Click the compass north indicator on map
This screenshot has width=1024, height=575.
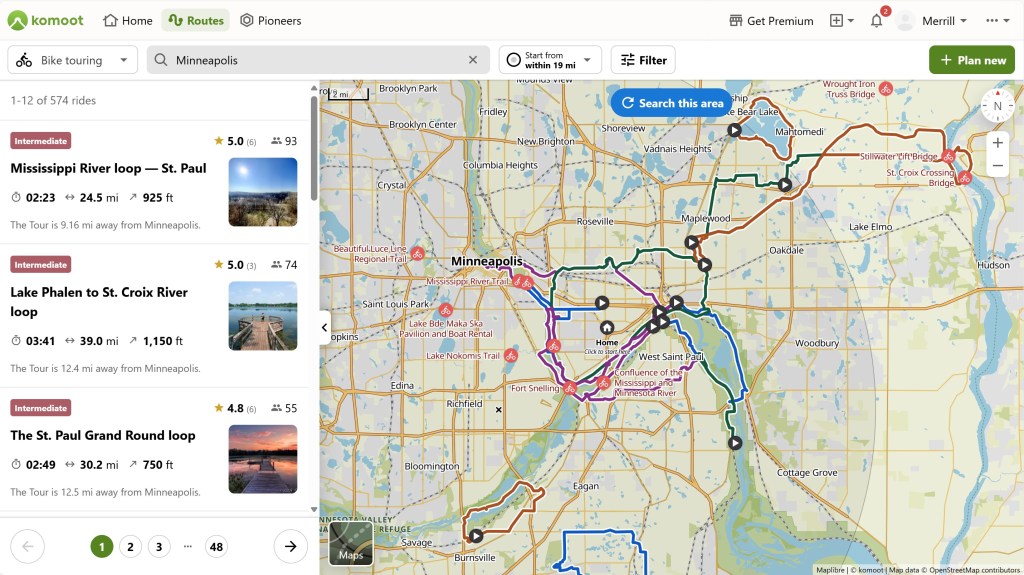(997, 106)
